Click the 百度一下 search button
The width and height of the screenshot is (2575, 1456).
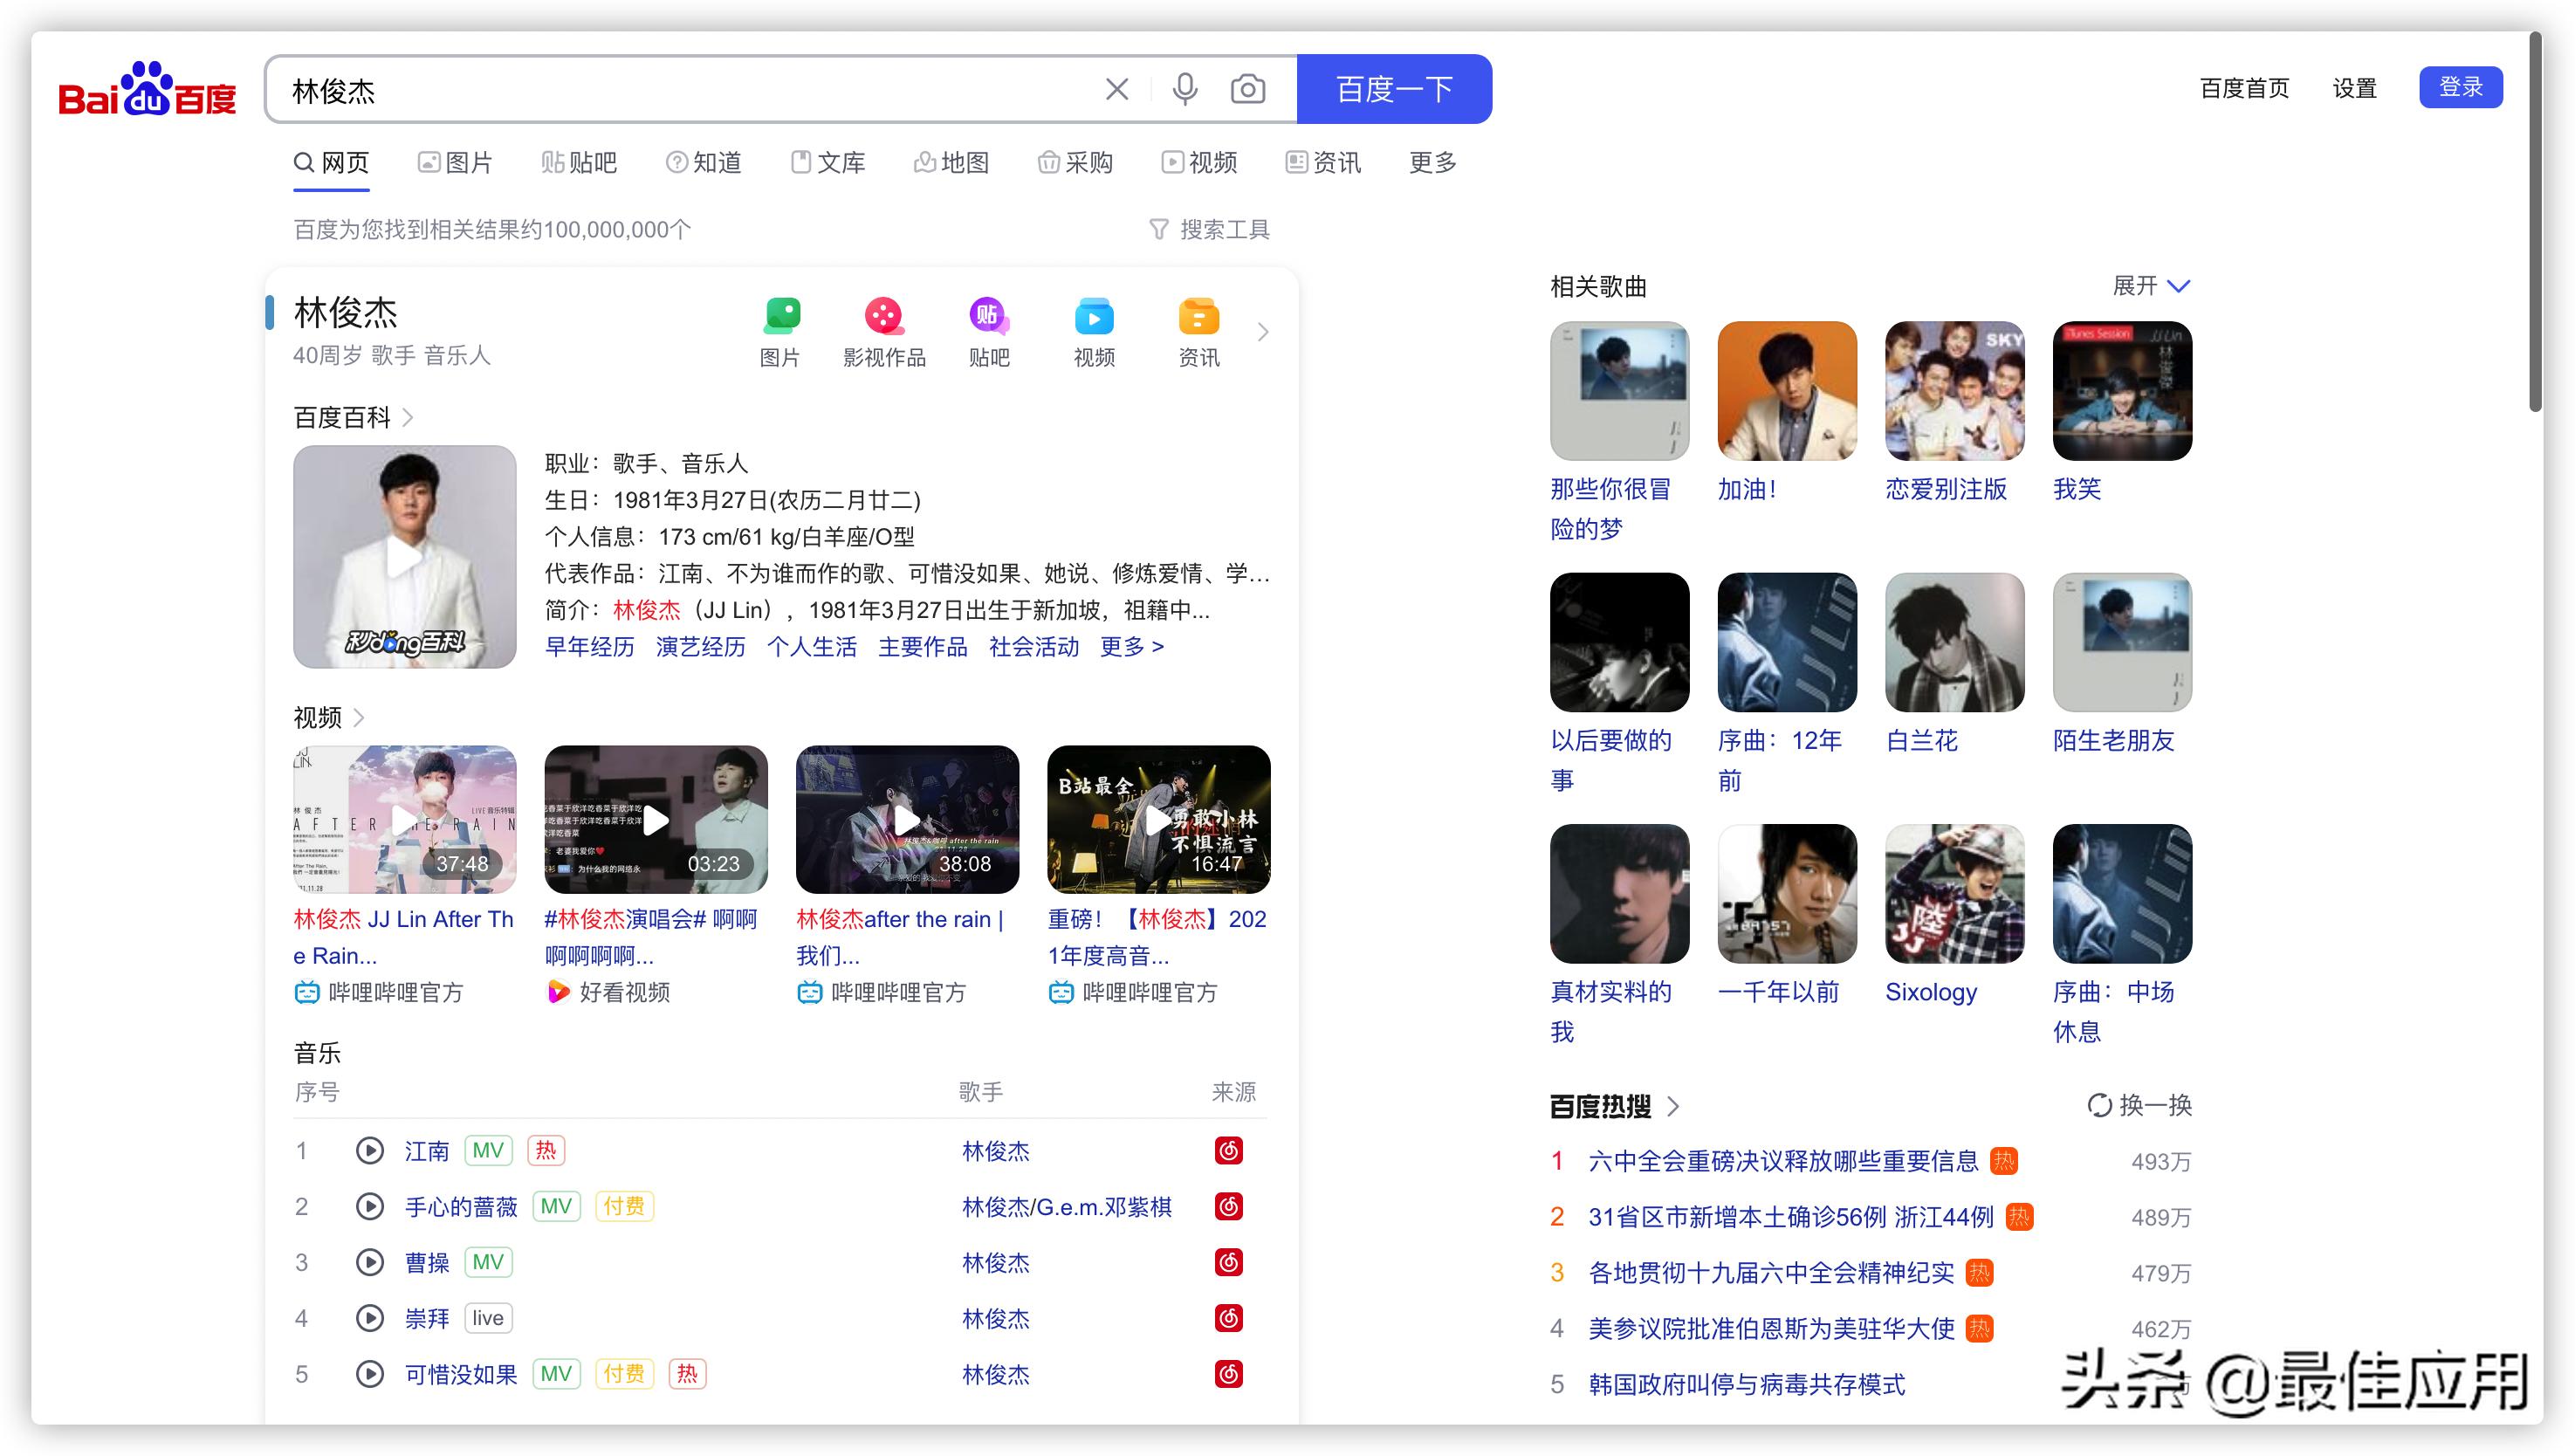tap(1395, 89)
